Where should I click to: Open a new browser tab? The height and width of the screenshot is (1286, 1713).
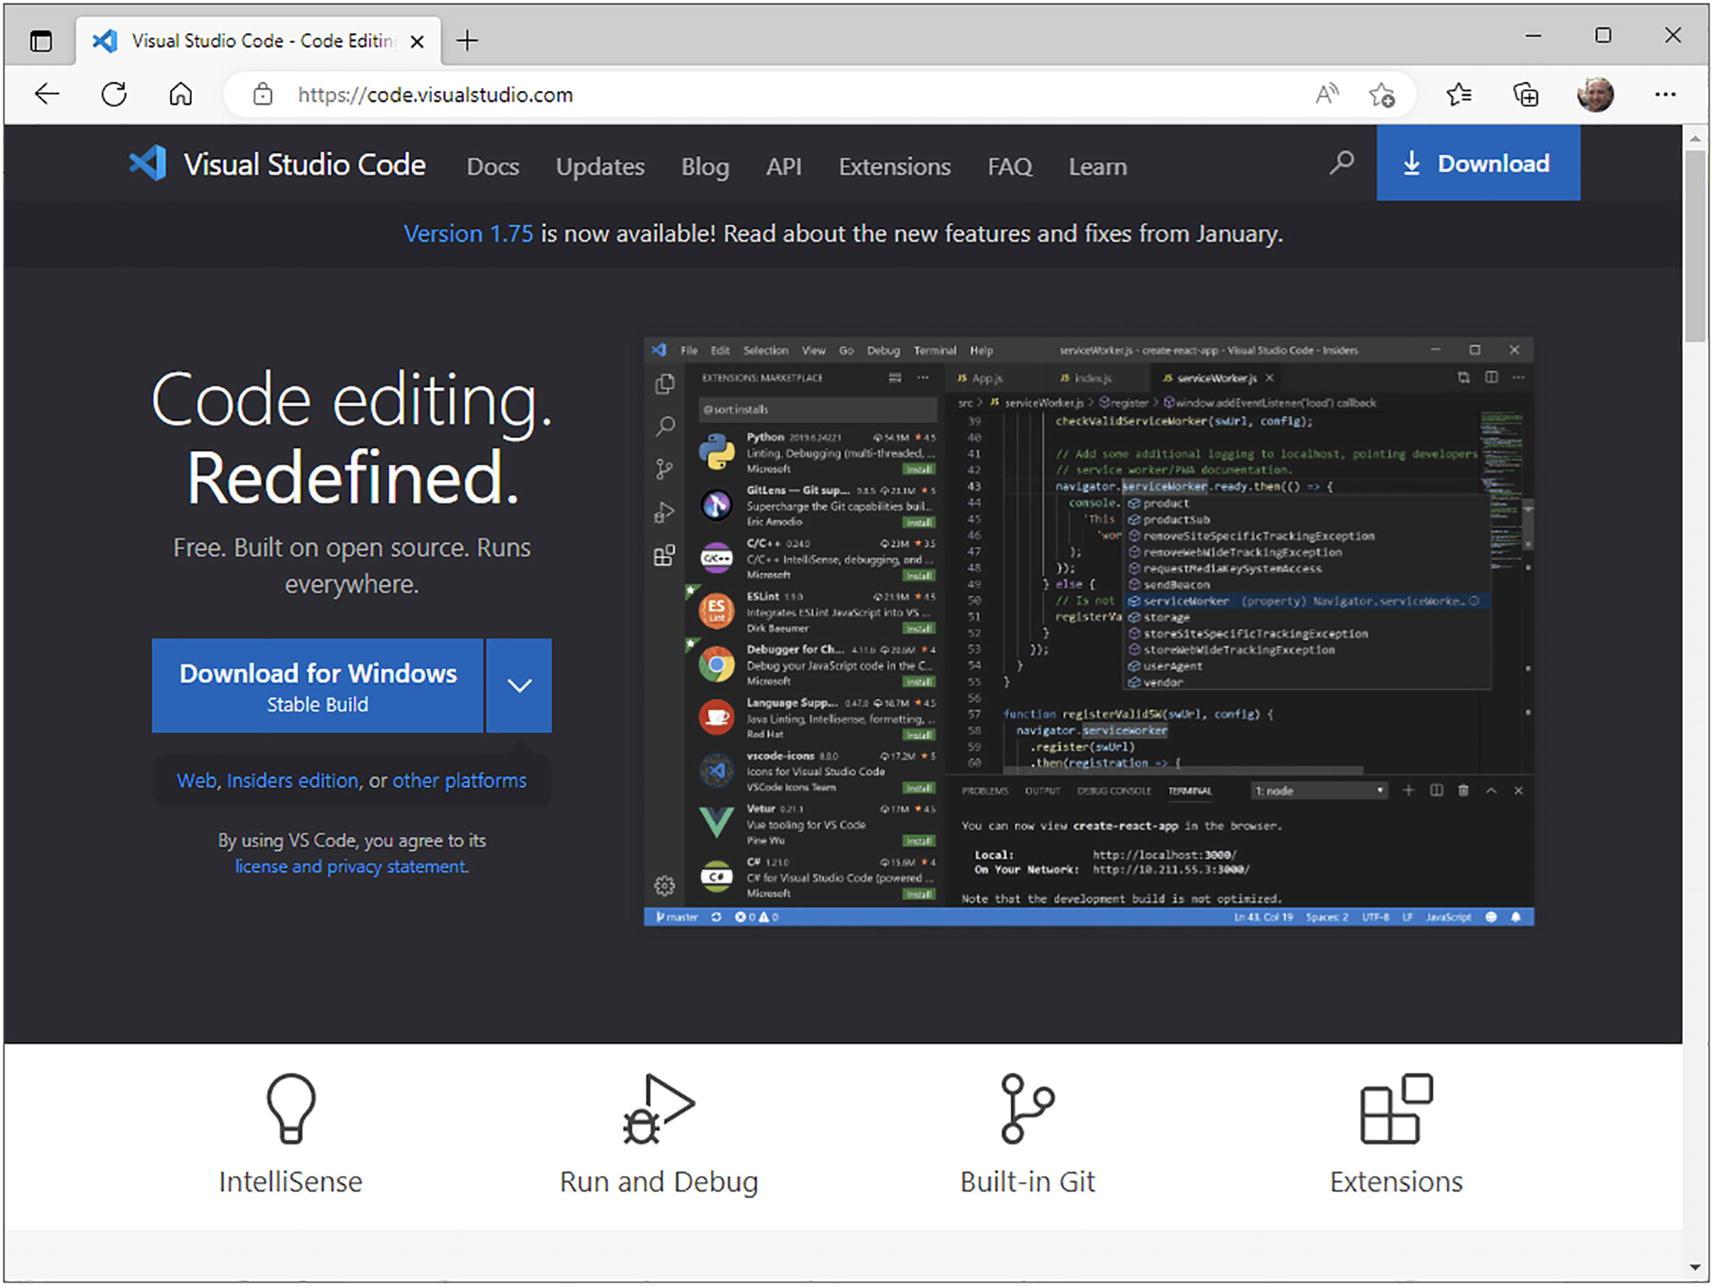467,41
